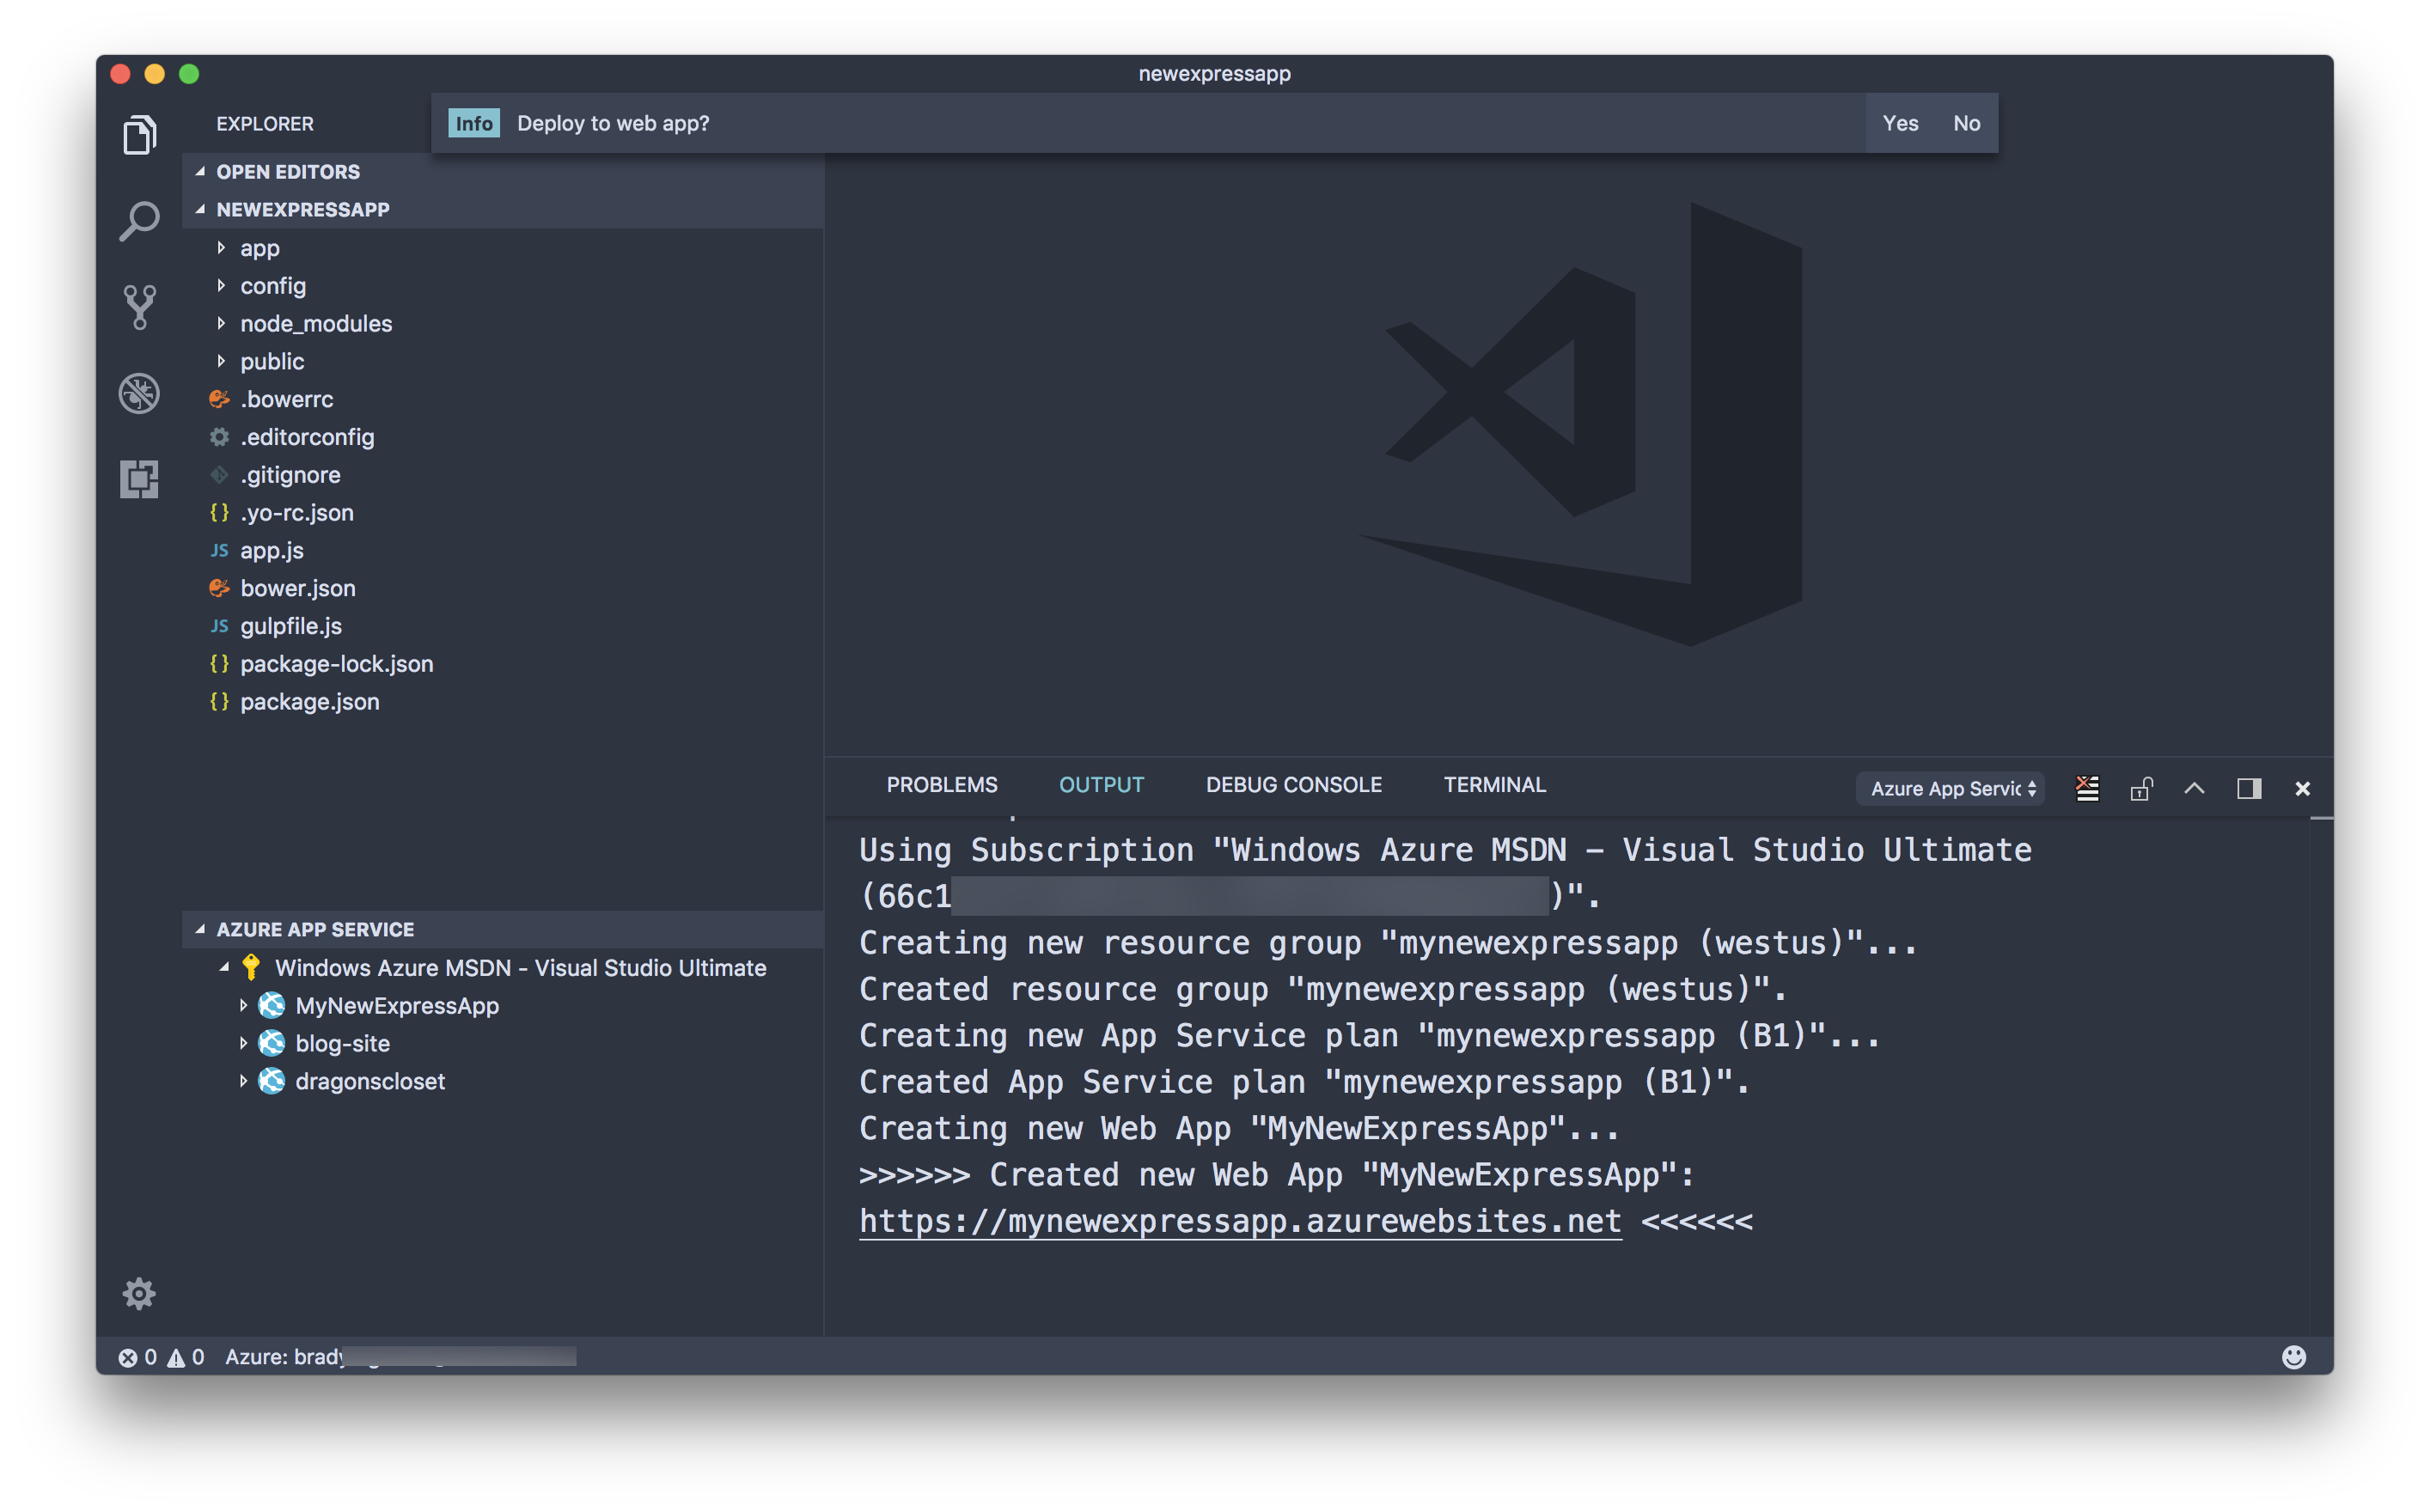Open the .yo-rc.json file
Screen dimensions: 2430x1512
[297, 512]
